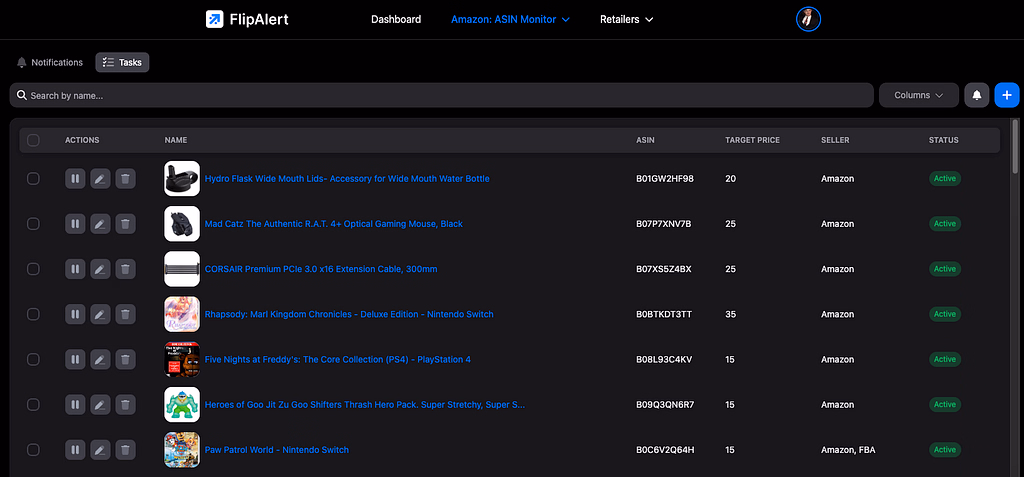Check the Paw Patrol World row checkbox
This screenshot has width=1024, height=477.
(x=33, y=450)
